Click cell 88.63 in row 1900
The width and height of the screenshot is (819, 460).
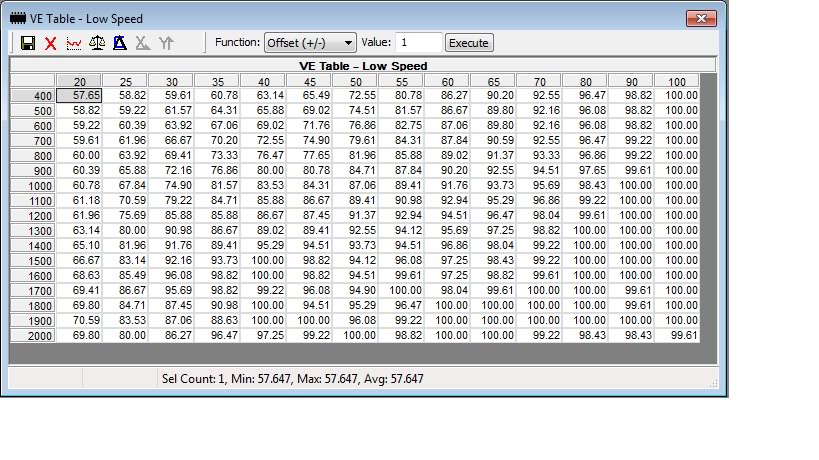(217, 321)
